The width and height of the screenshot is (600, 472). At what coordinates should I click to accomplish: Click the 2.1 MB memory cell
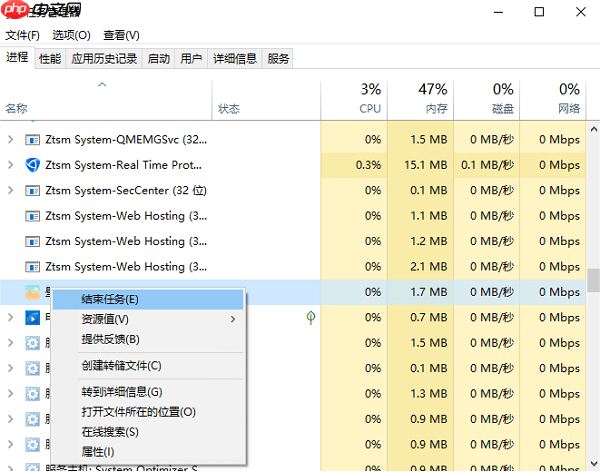click(x=421, y=267)
